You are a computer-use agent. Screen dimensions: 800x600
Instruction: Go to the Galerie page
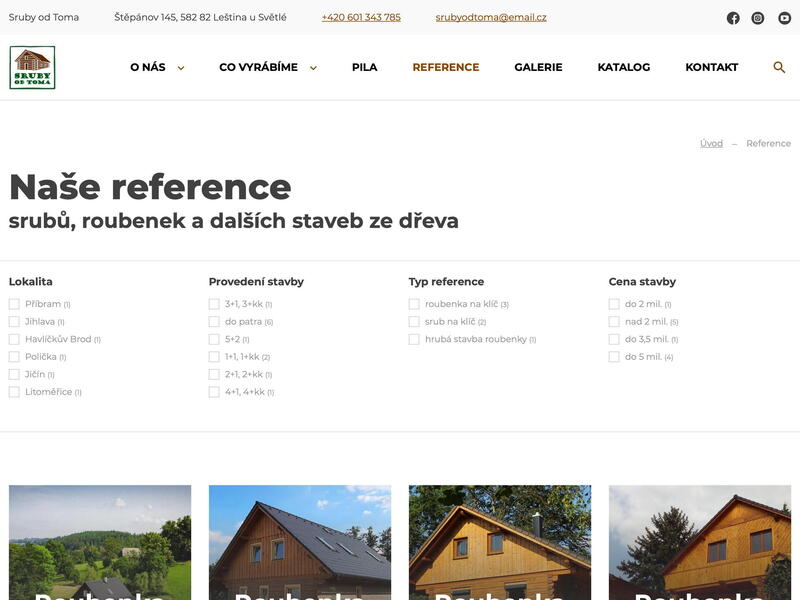click(x=538, y=67)
